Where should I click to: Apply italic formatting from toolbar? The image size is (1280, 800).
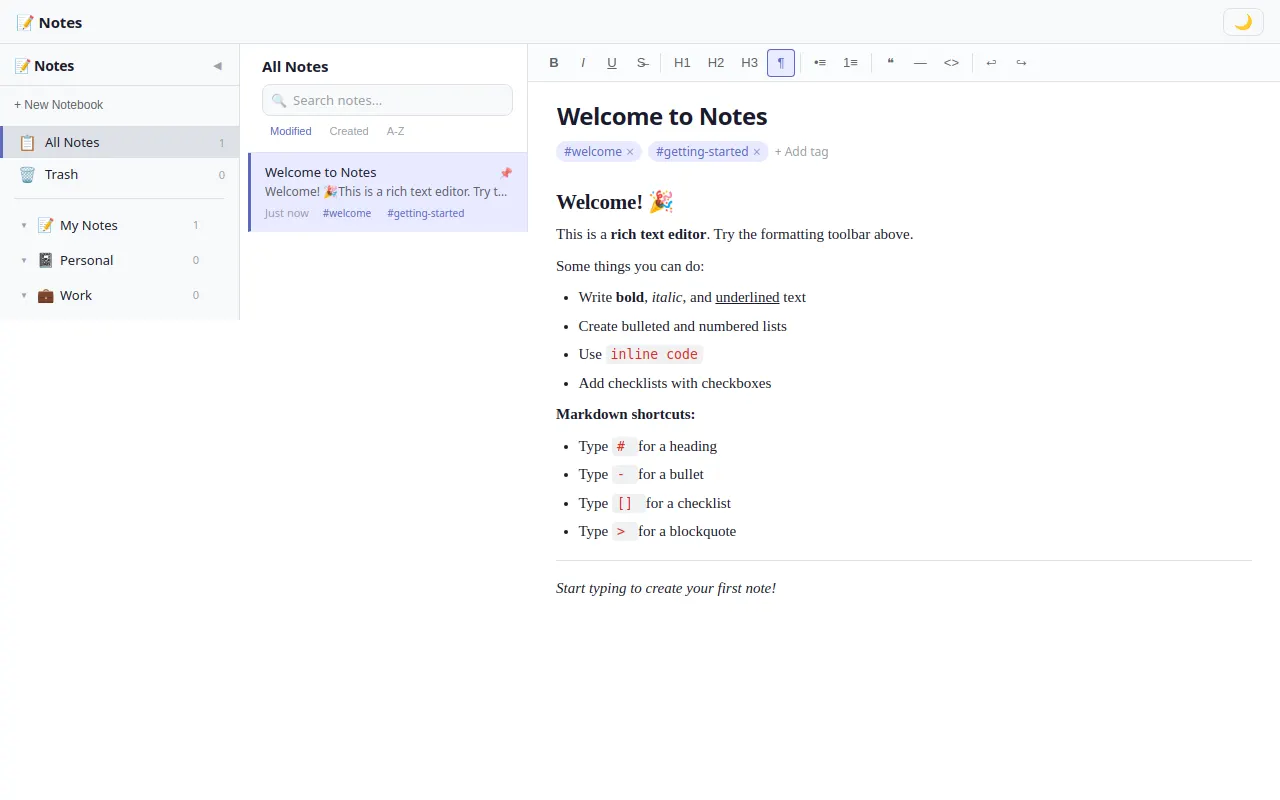tap(583, 63)
